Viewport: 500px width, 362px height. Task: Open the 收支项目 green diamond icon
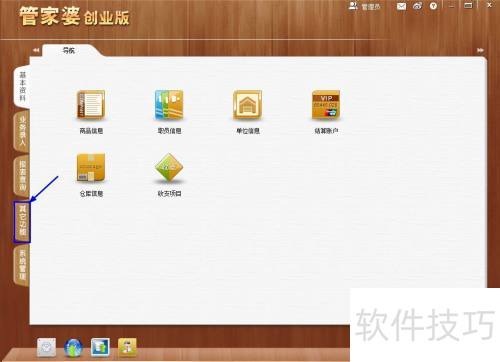coord(169,168)
